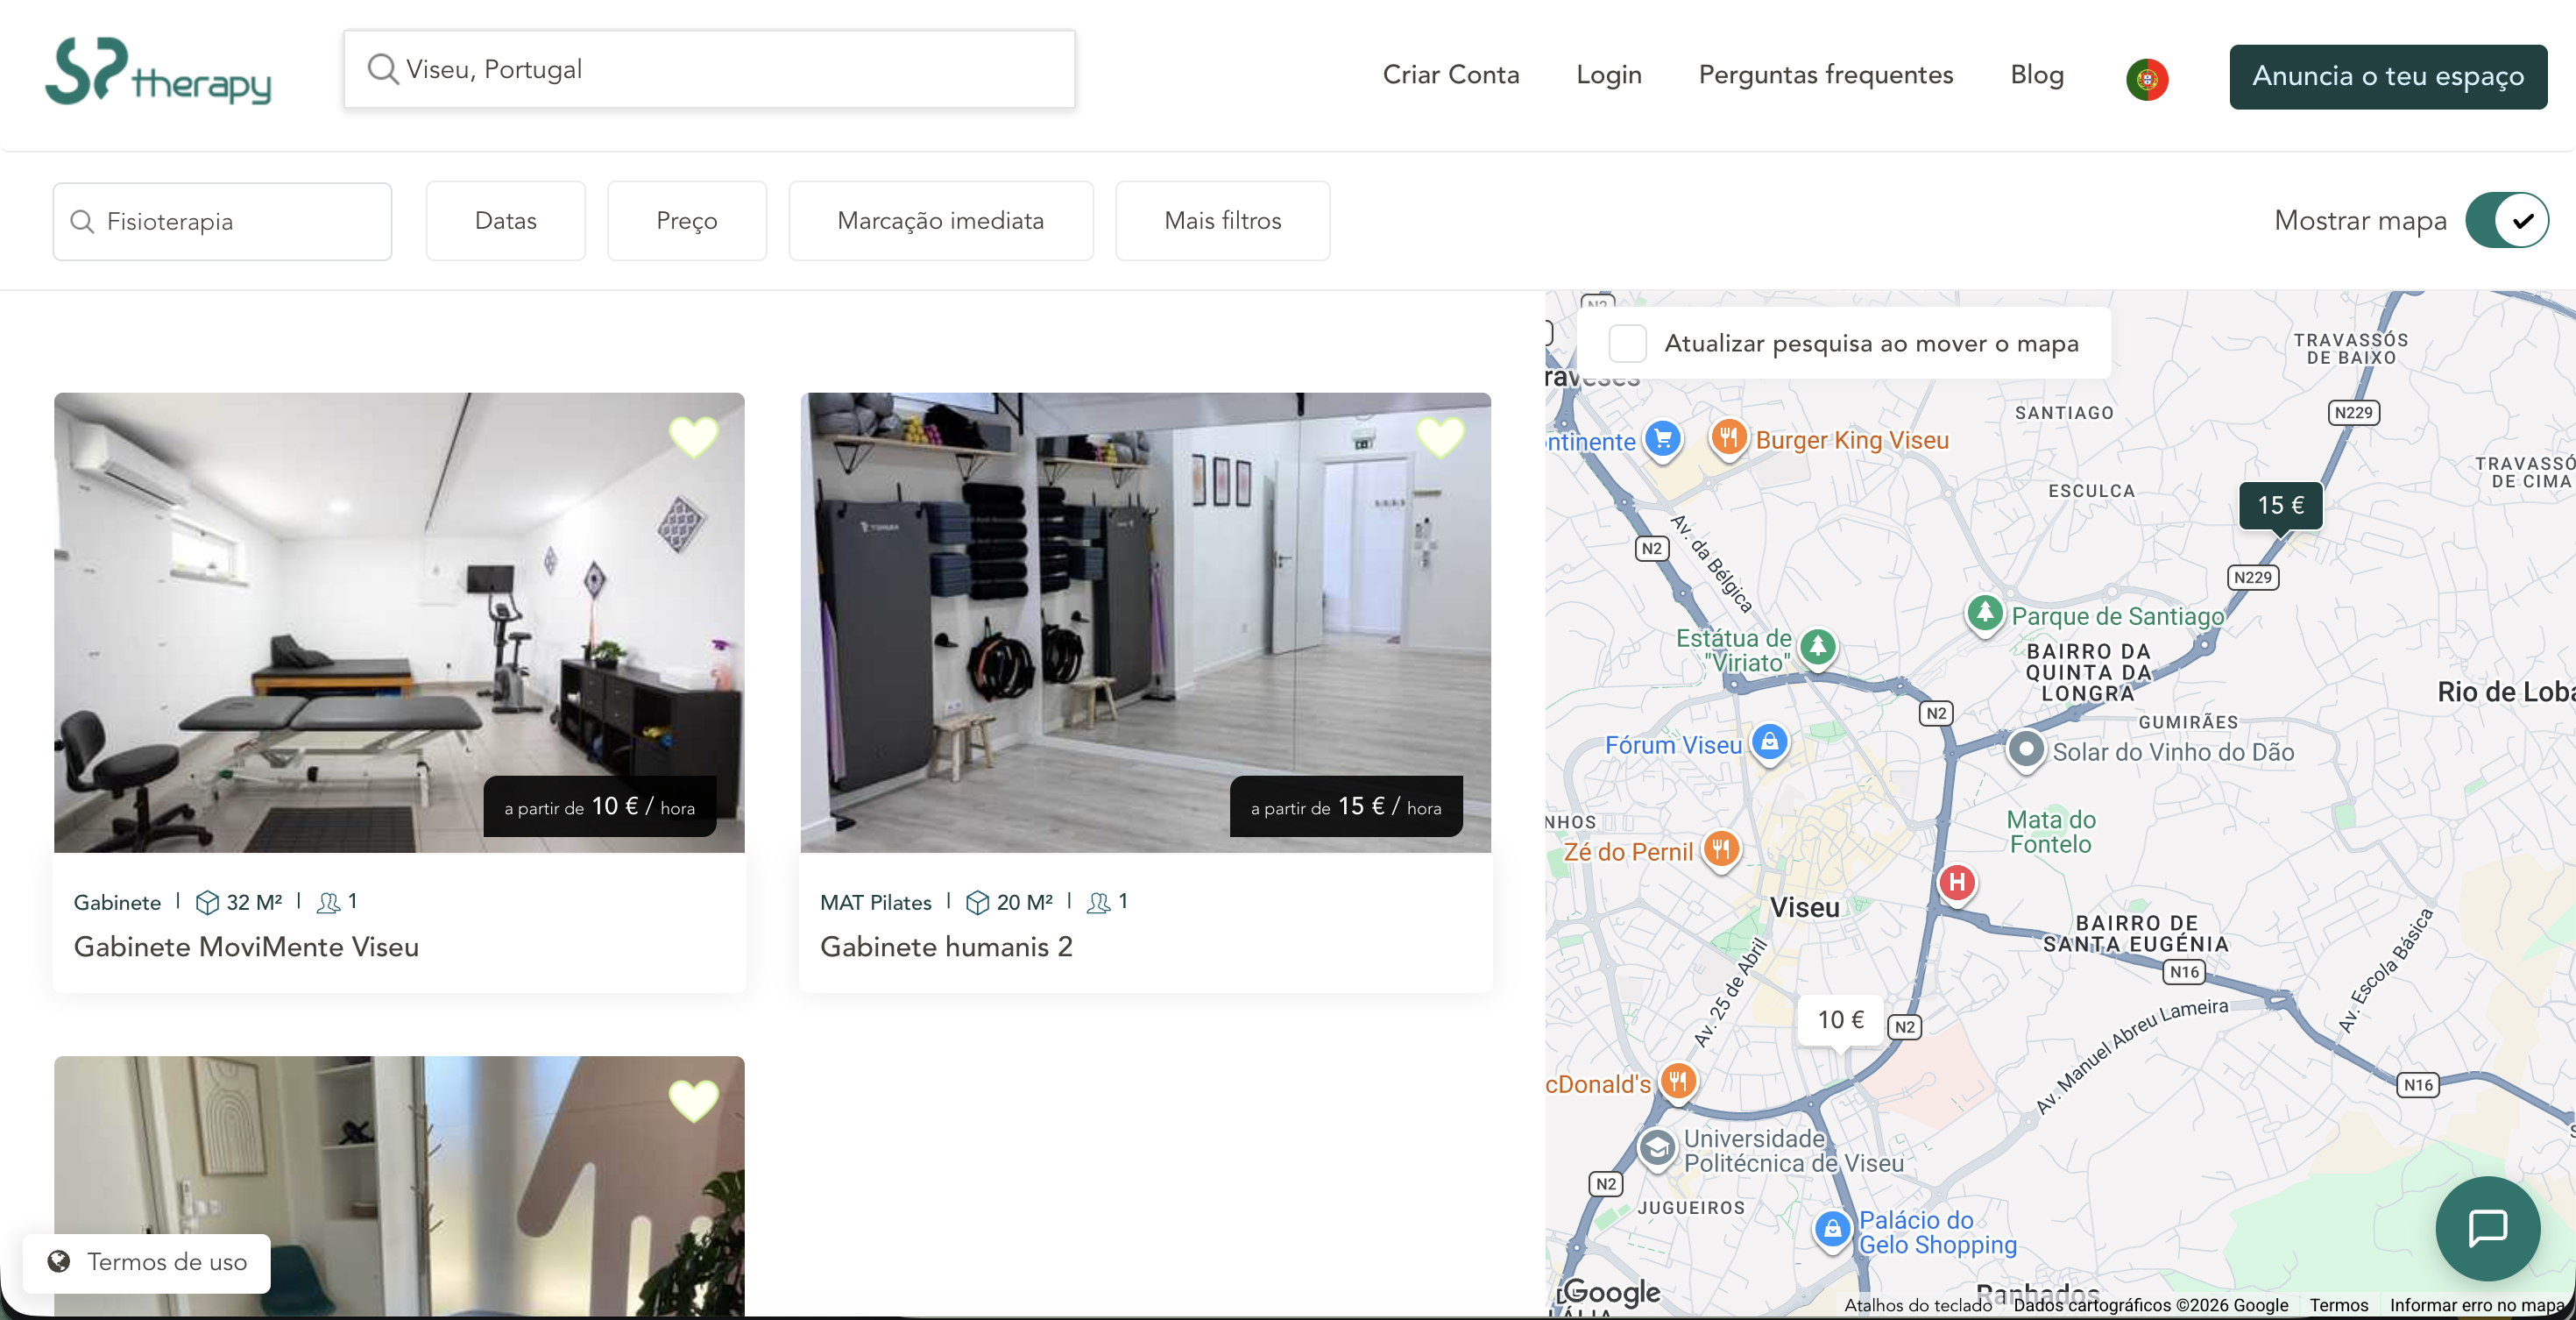Open the Datas filter dropdown
The image size is (2576, 1320).
[505, 221]
